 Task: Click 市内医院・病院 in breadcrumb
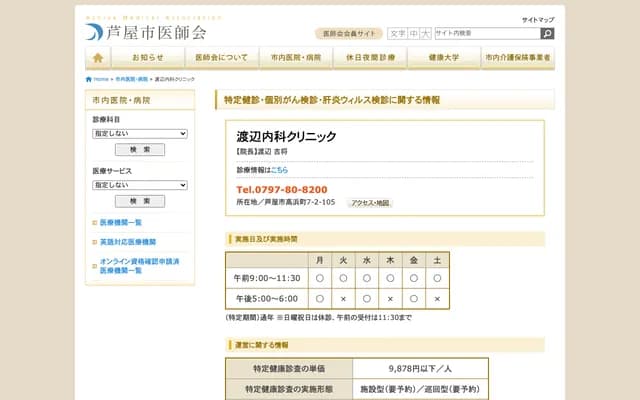point(131,79)
